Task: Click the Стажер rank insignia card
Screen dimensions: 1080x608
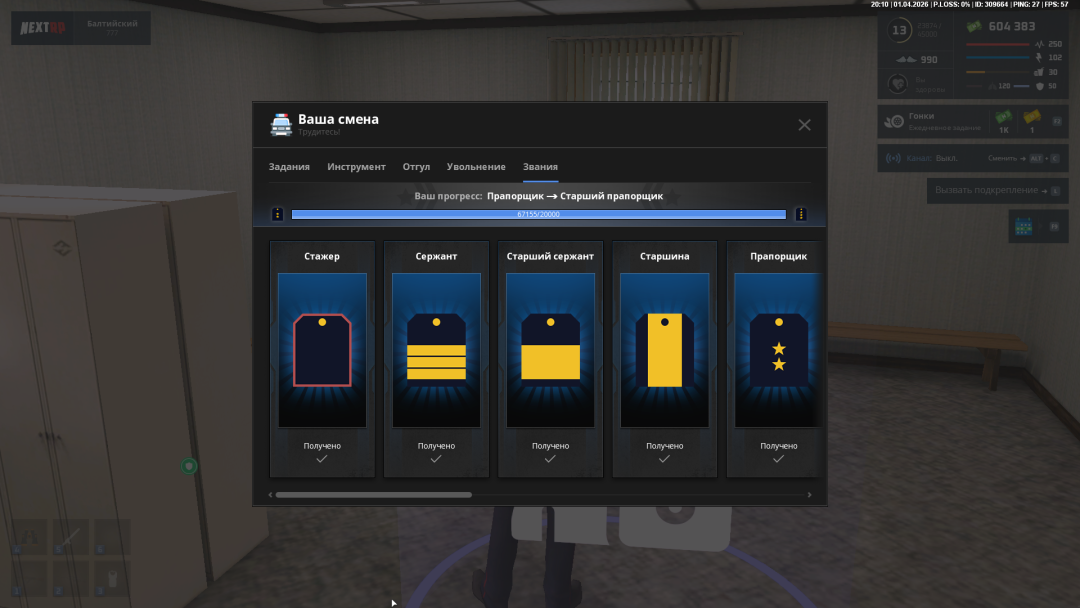Action: pyautogui.click(x=322, y=350)
